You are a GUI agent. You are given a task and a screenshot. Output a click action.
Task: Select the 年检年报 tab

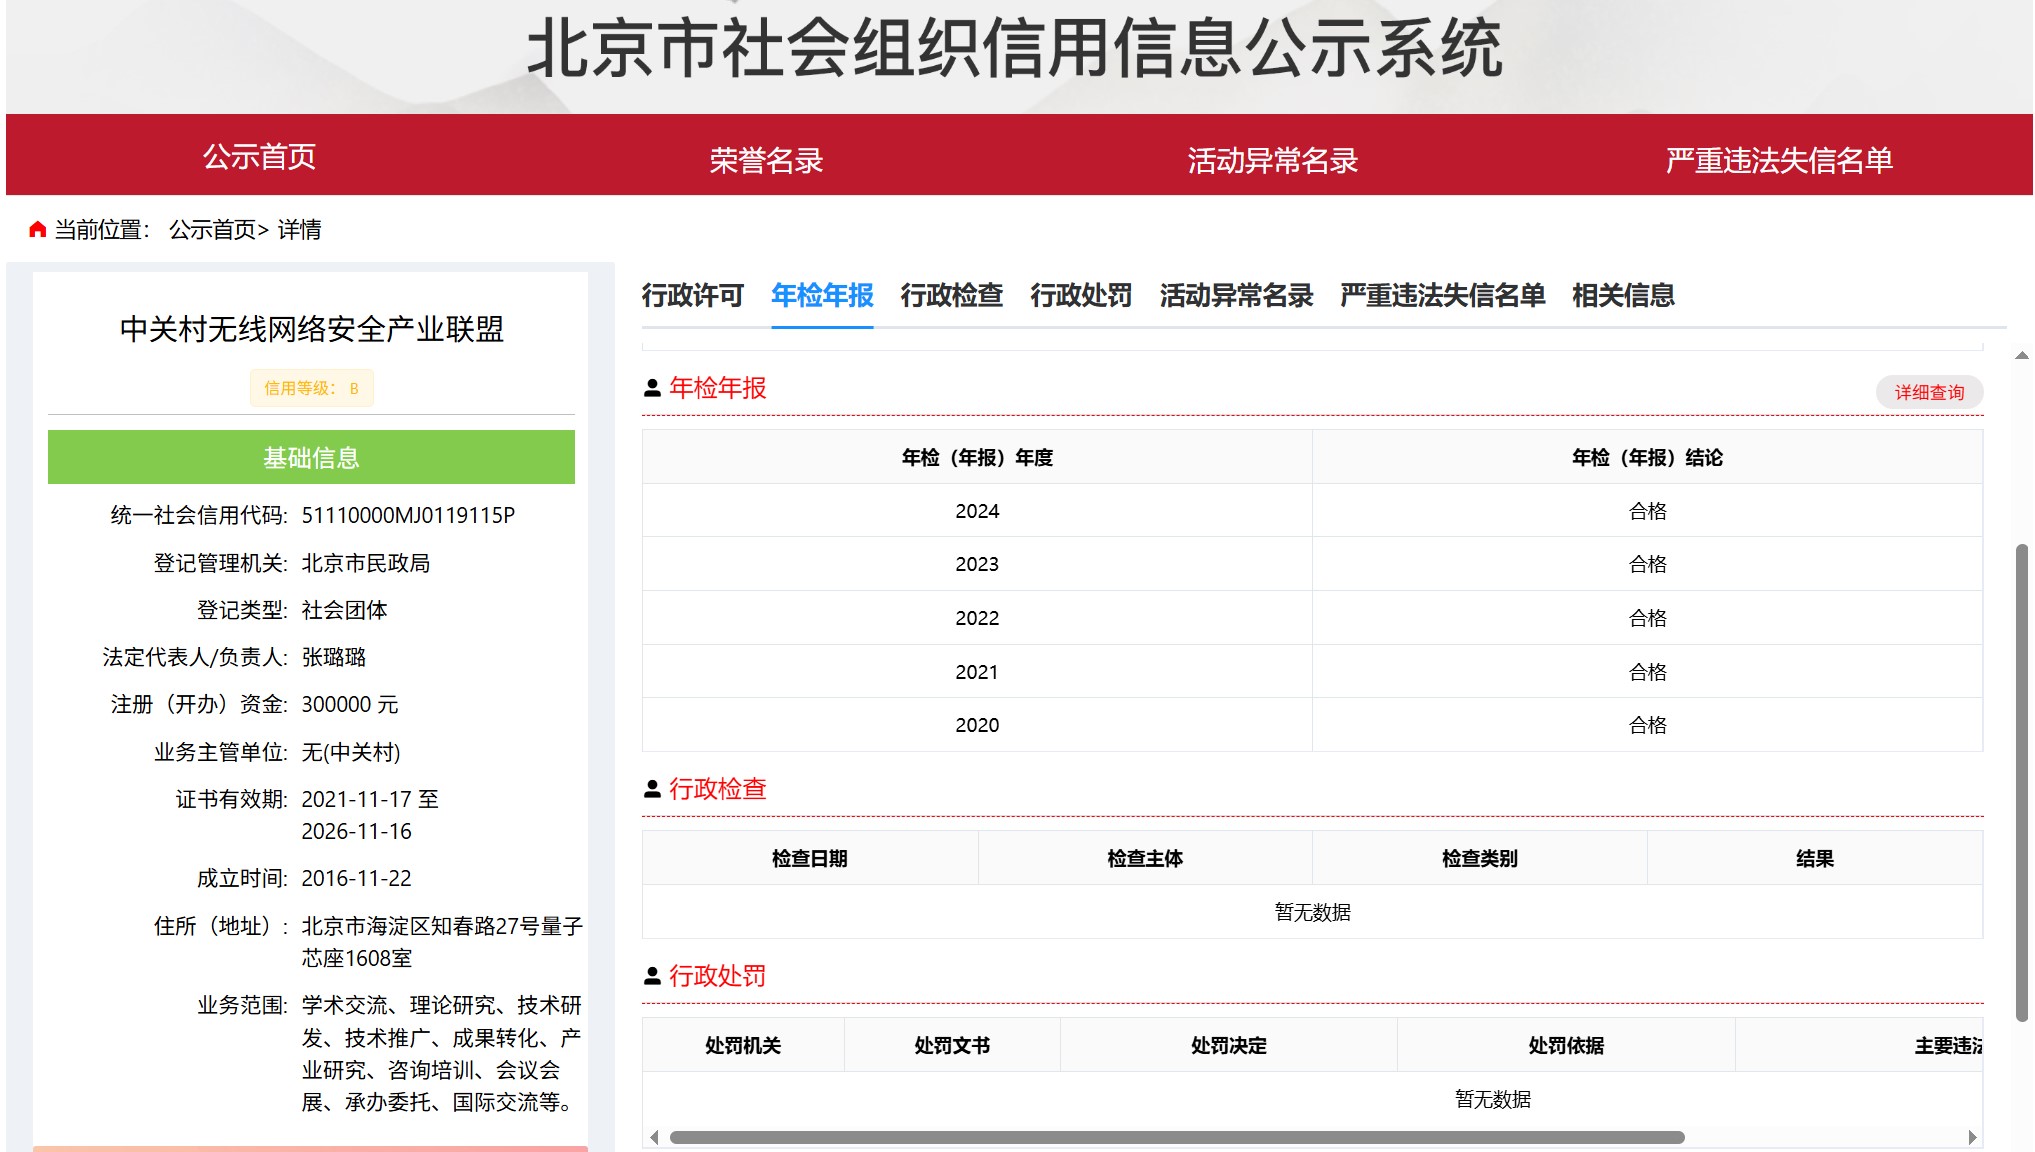(822, 296)
